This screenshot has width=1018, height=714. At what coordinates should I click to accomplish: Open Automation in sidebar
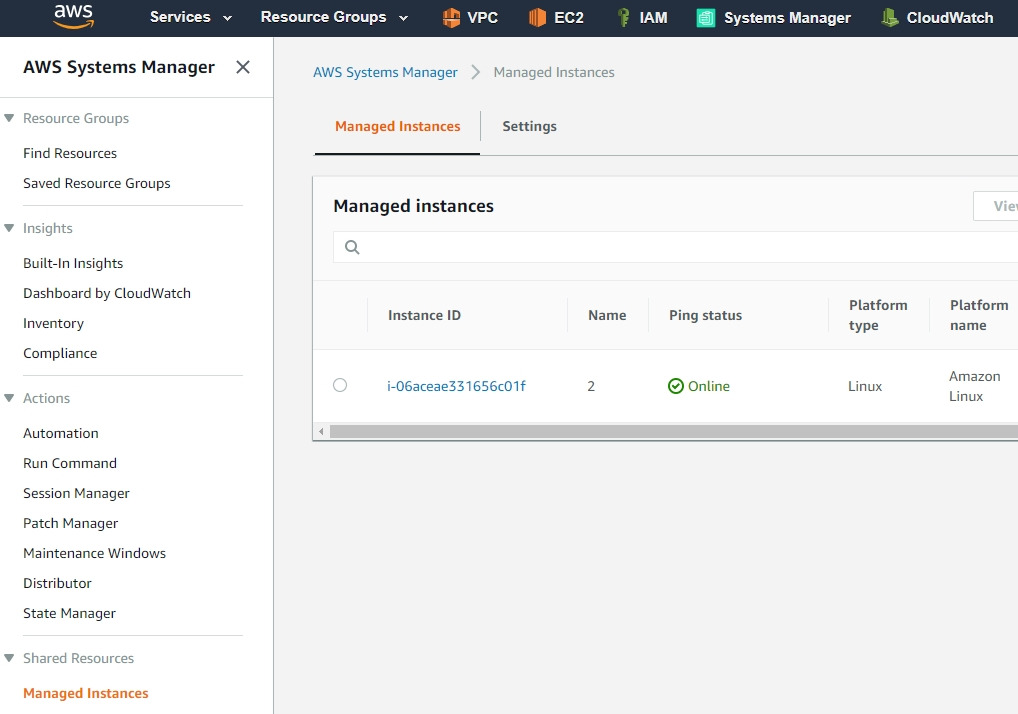coord(61,433)
